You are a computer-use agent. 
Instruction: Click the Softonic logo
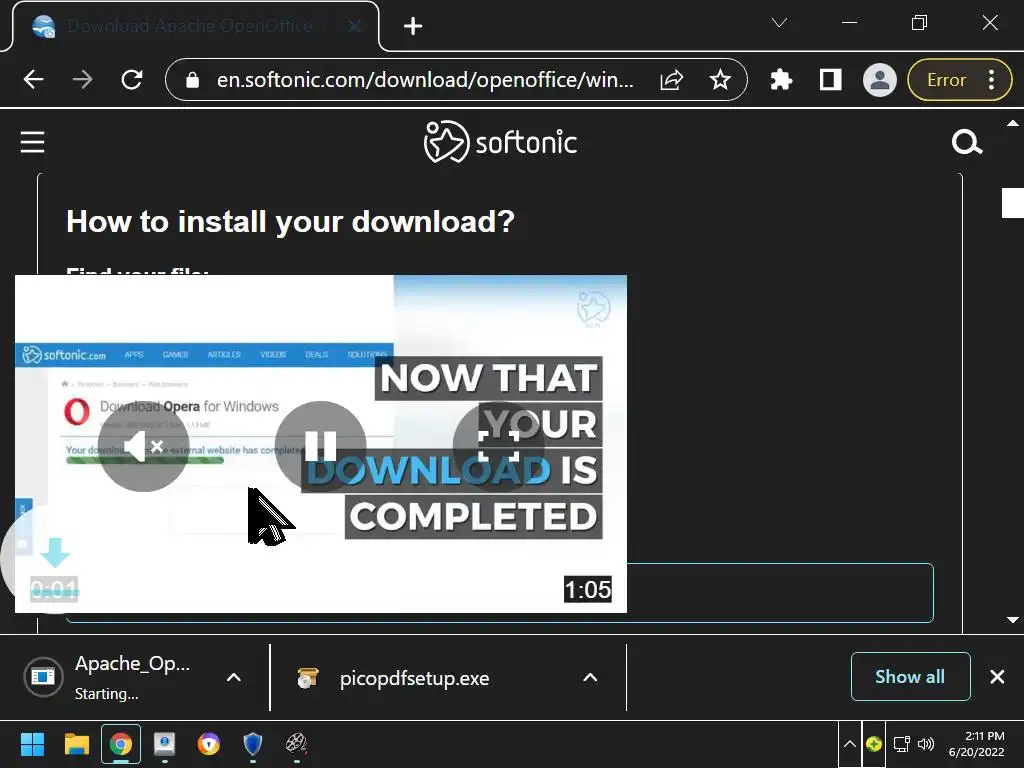[x=500, y=142]
